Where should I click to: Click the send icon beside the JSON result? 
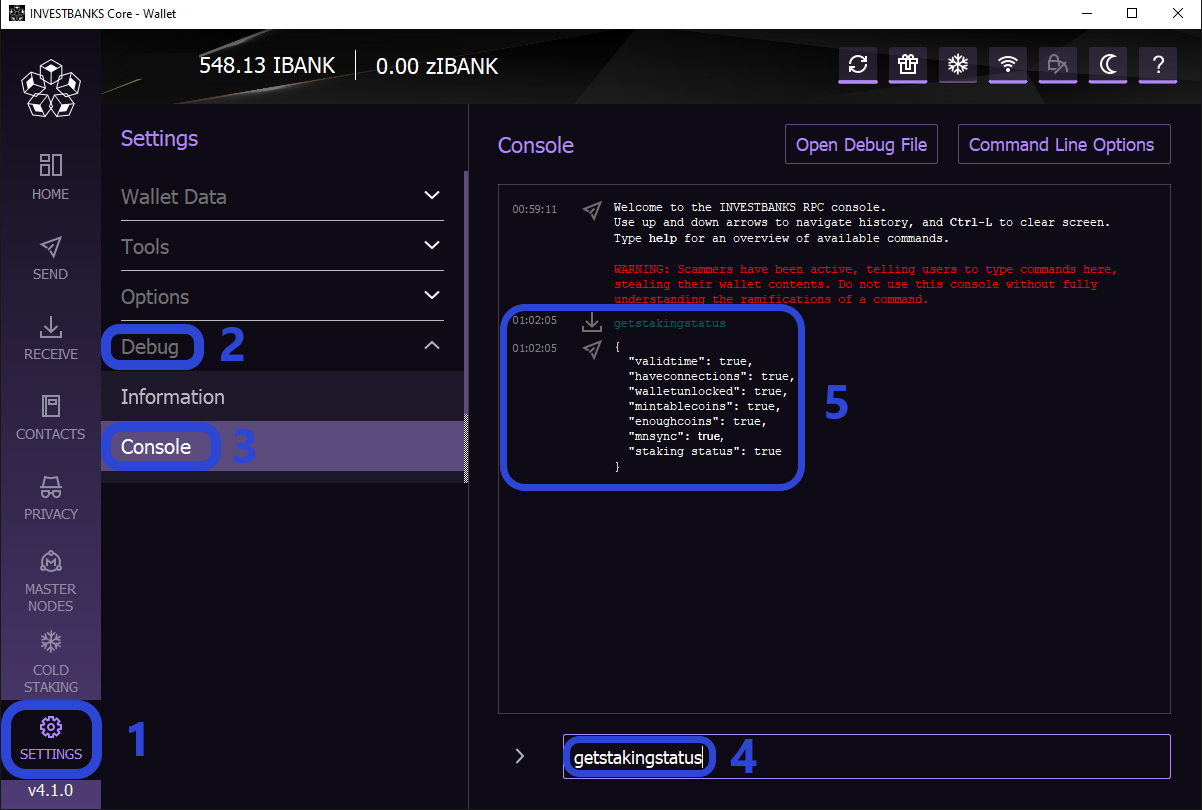592,349
